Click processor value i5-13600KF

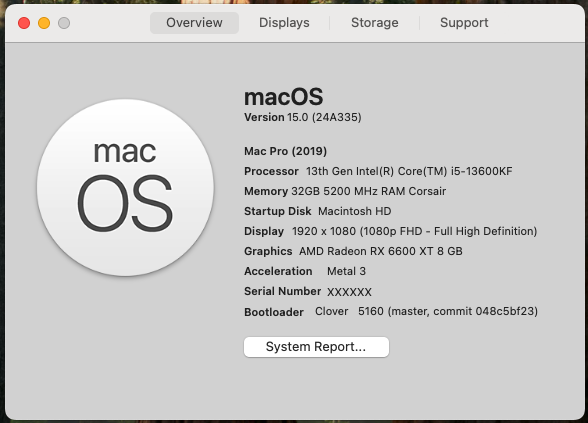(x=481, y=171)
